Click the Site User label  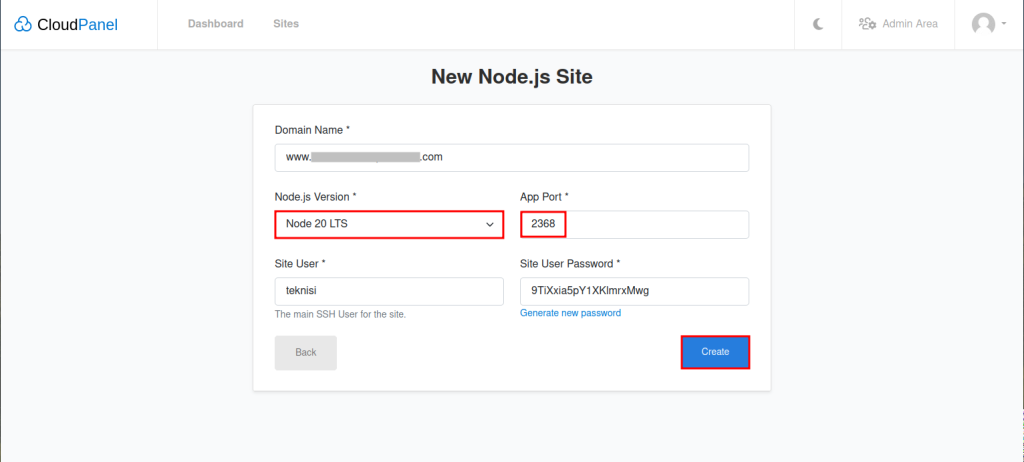pos(300,263)
